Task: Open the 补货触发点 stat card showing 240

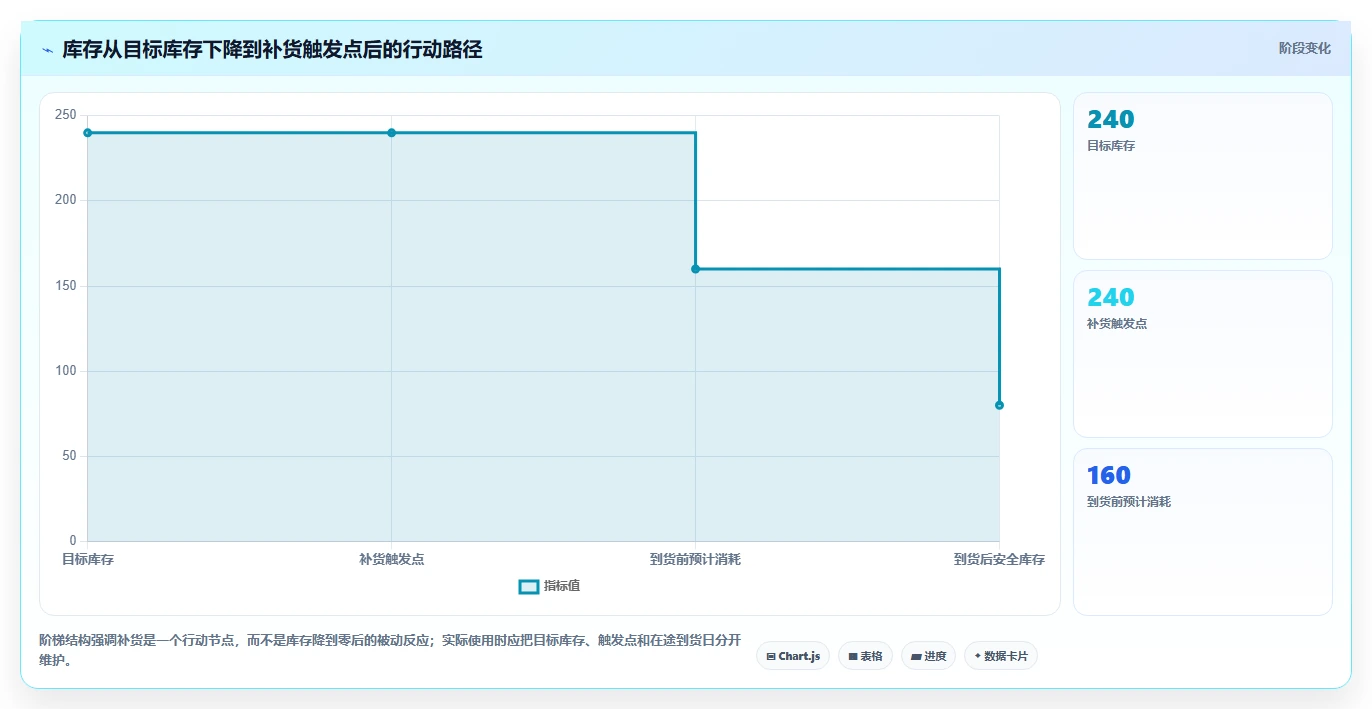Action: [1202, 354]
